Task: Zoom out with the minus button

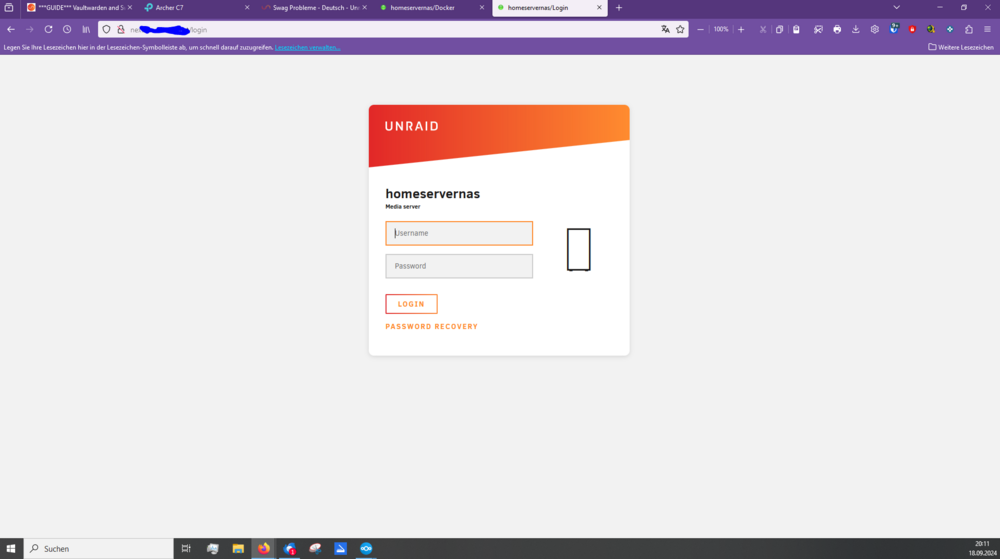Action: pyautogui.click(x=700, y=29)
